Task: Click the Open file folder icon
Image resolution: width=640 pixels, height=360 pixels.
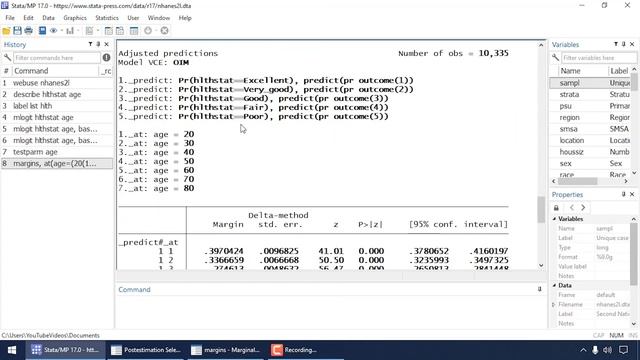Action: coord(6,31)
